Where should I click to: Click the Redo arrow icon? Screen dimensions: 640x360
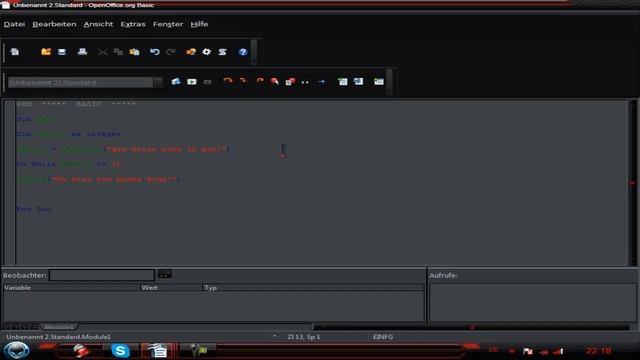click(171, 52)
